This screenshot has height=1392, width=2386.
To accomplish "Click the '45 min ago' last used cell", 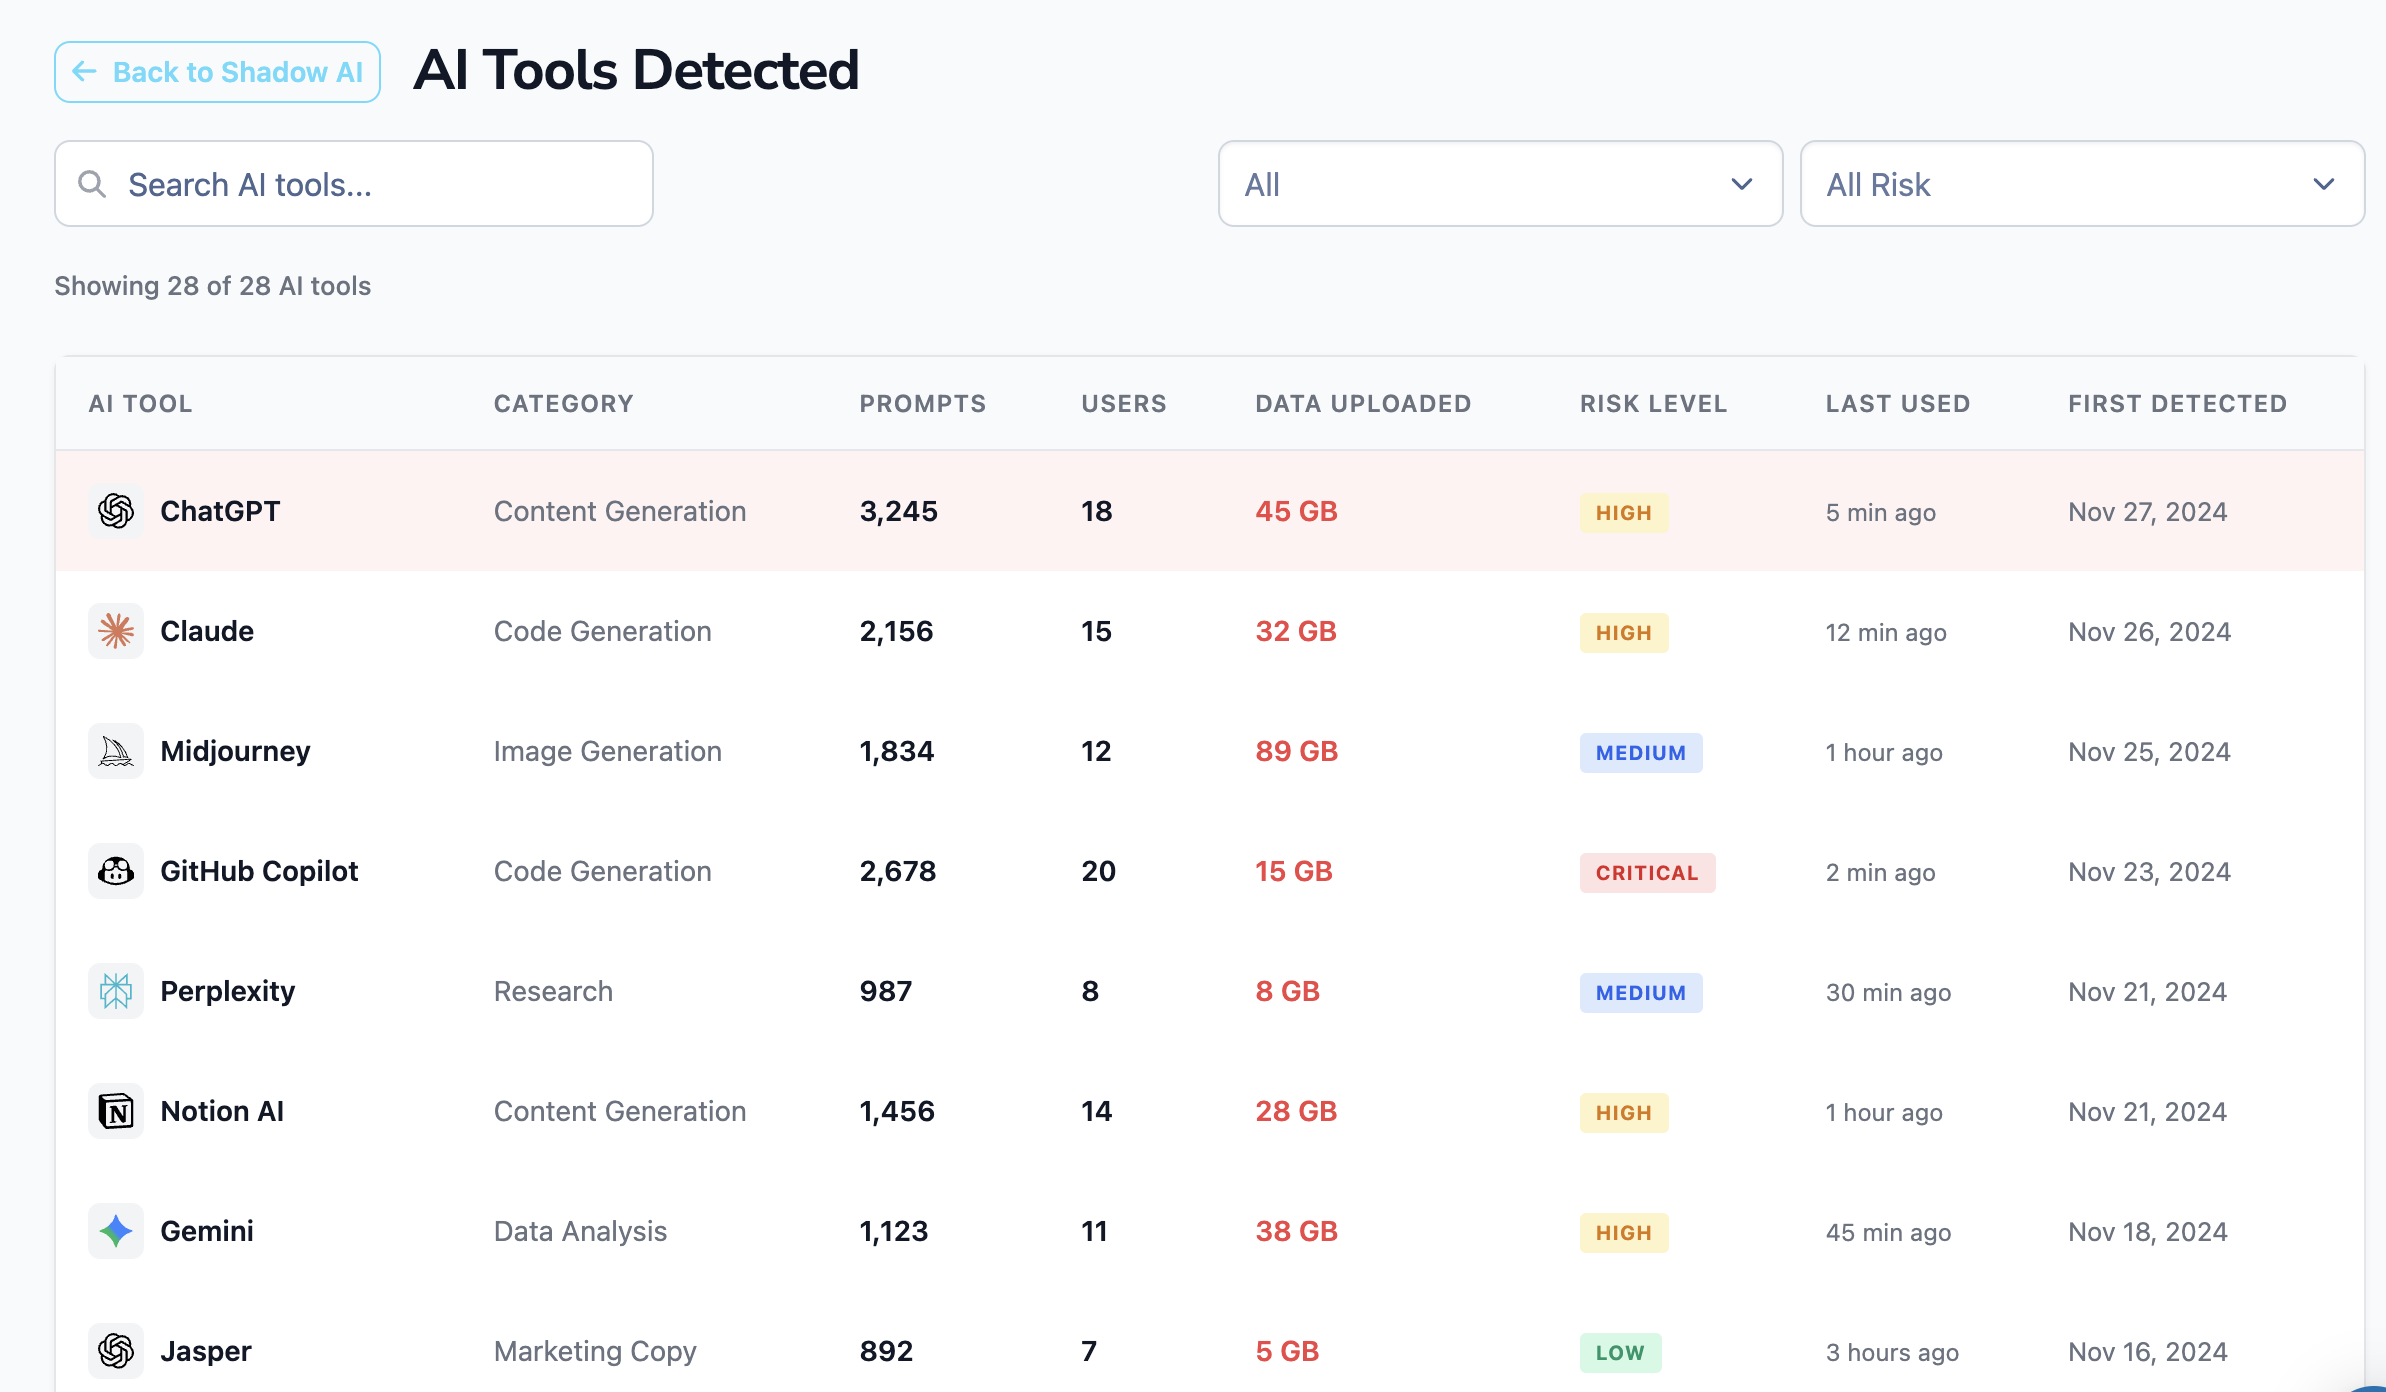I will point(1888,1232).
